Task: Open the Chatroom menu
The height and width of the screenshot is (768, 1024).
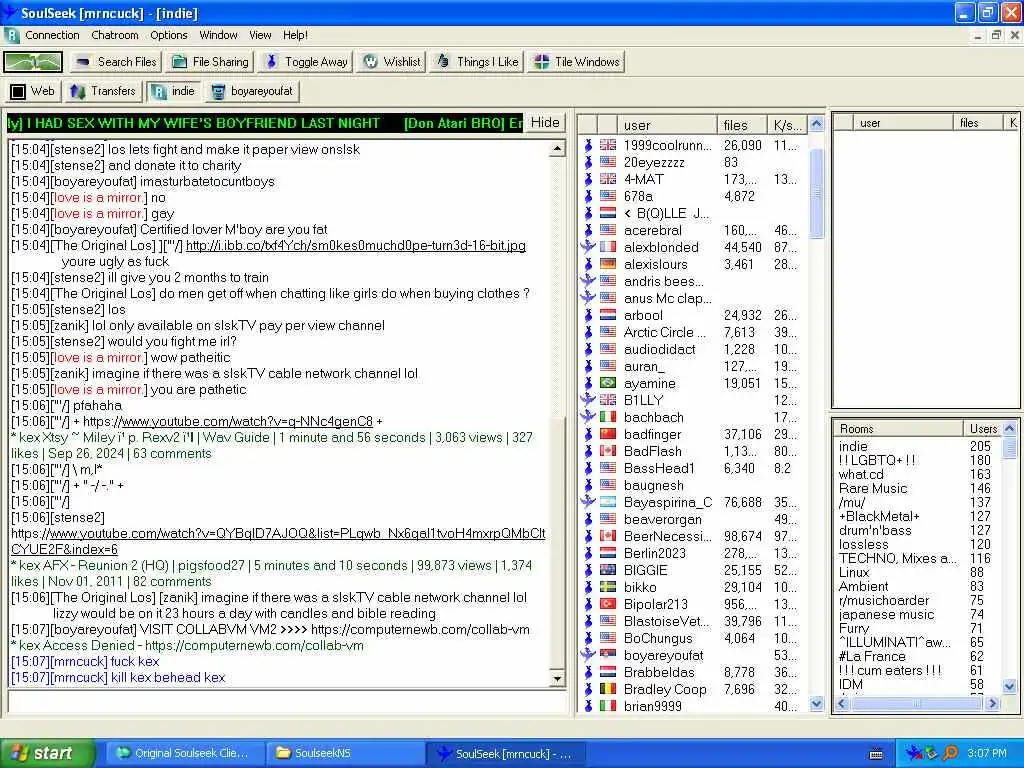Action: [x=114, y=35]
